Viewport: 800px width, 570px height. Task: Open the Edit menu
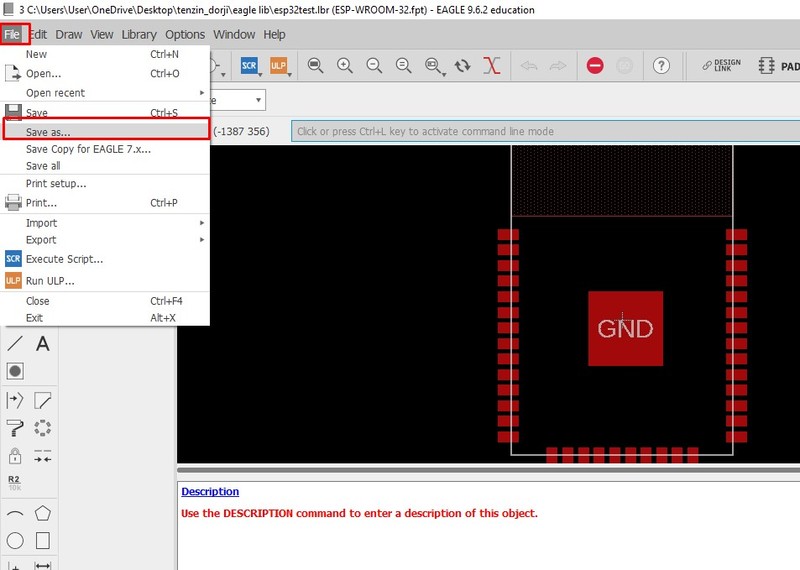38,34
